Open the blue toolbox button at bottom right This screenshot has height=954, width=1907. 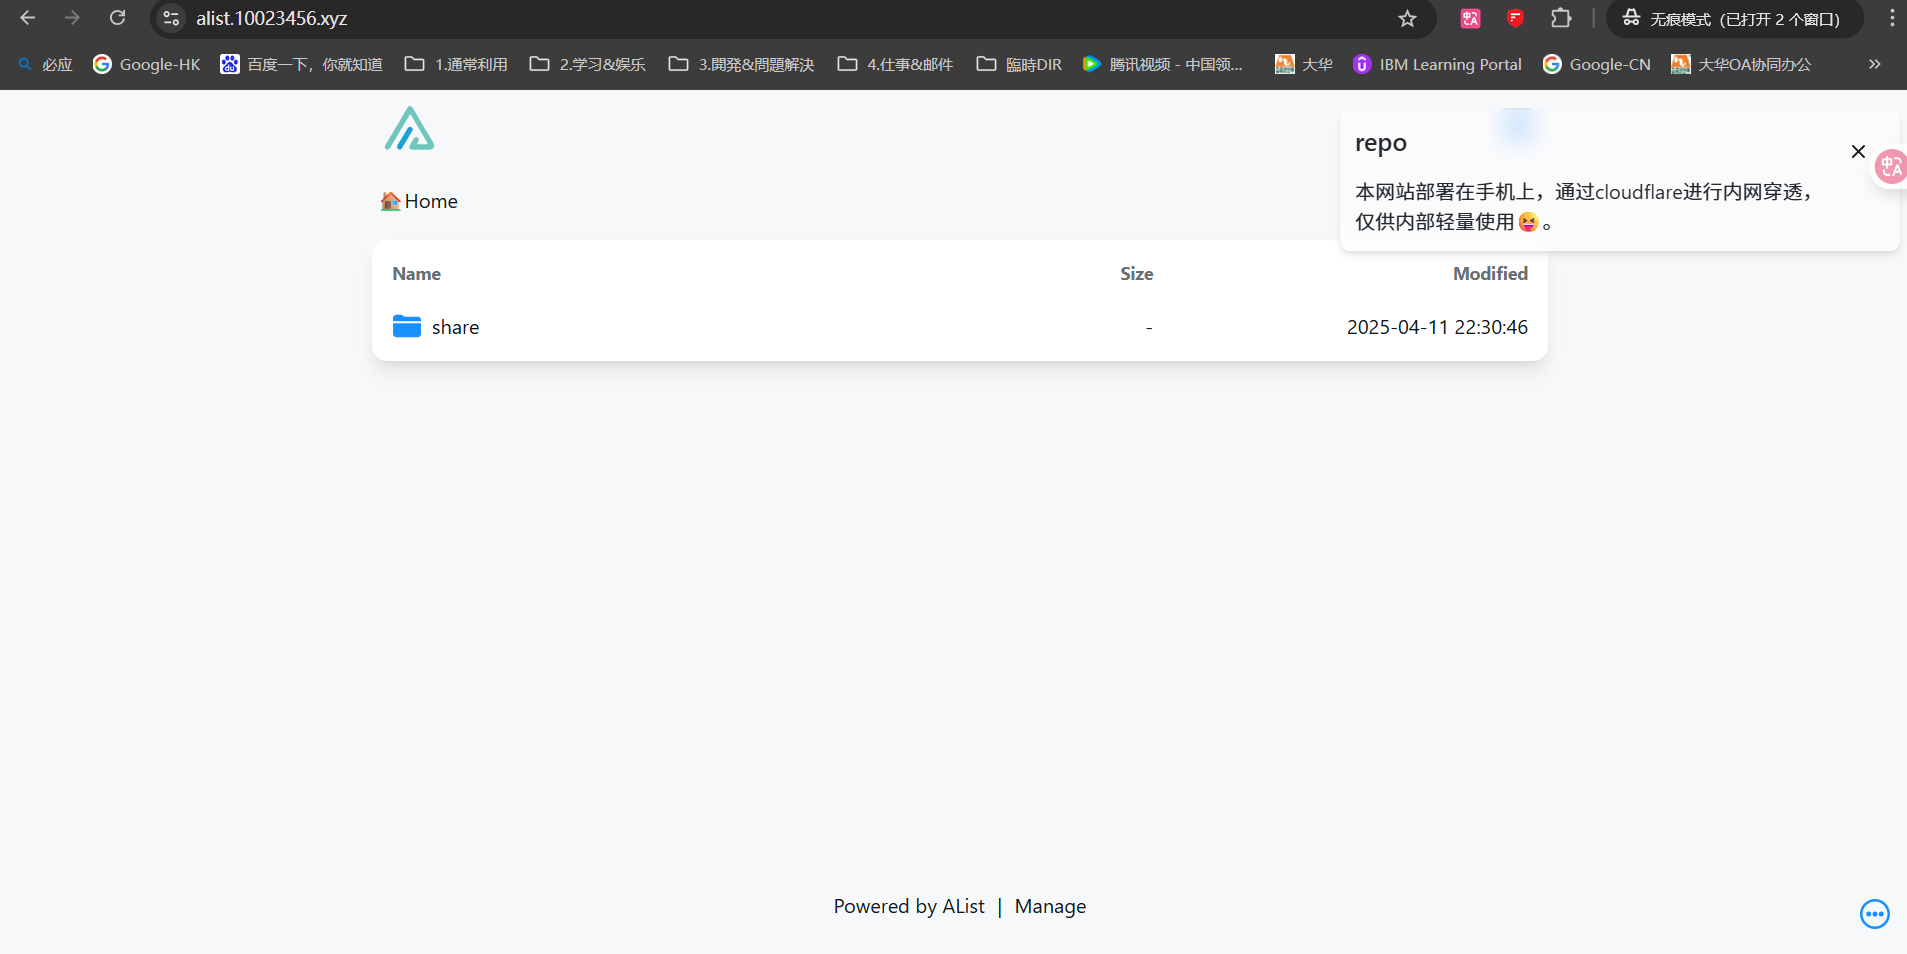tap(1874, 913)
